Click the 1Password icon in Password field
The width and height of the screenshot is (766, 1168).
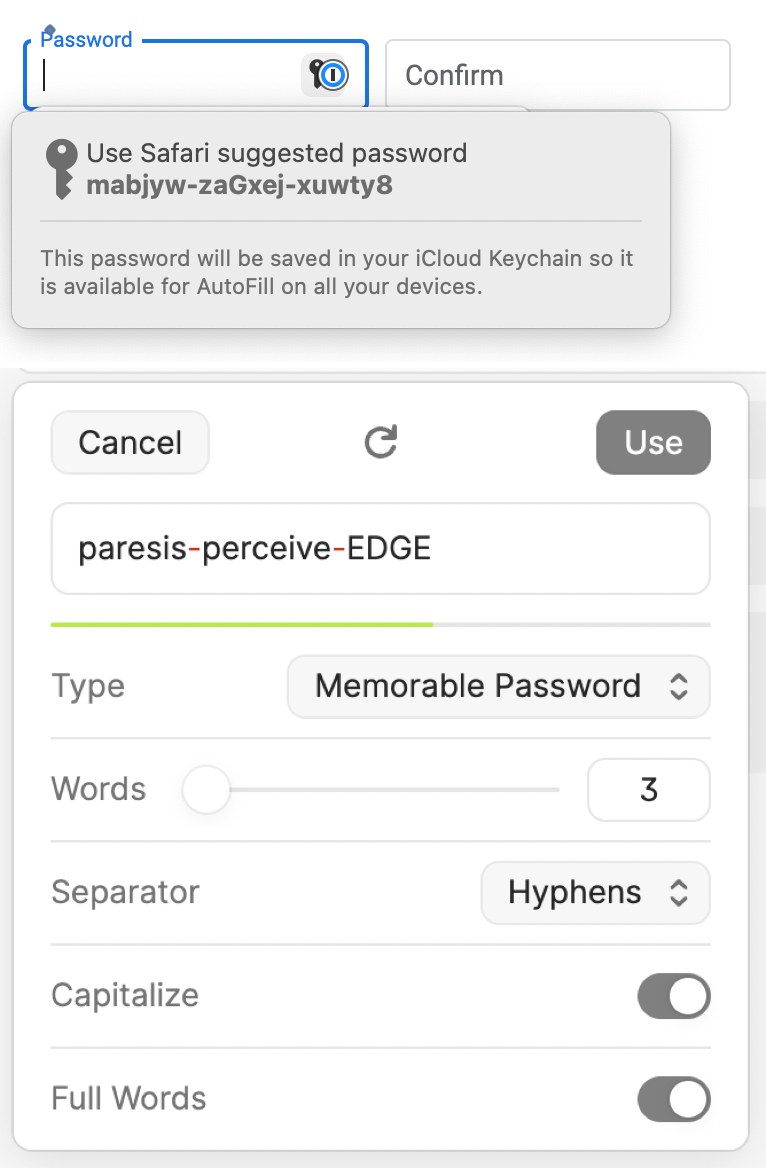[x=325, y=74]
